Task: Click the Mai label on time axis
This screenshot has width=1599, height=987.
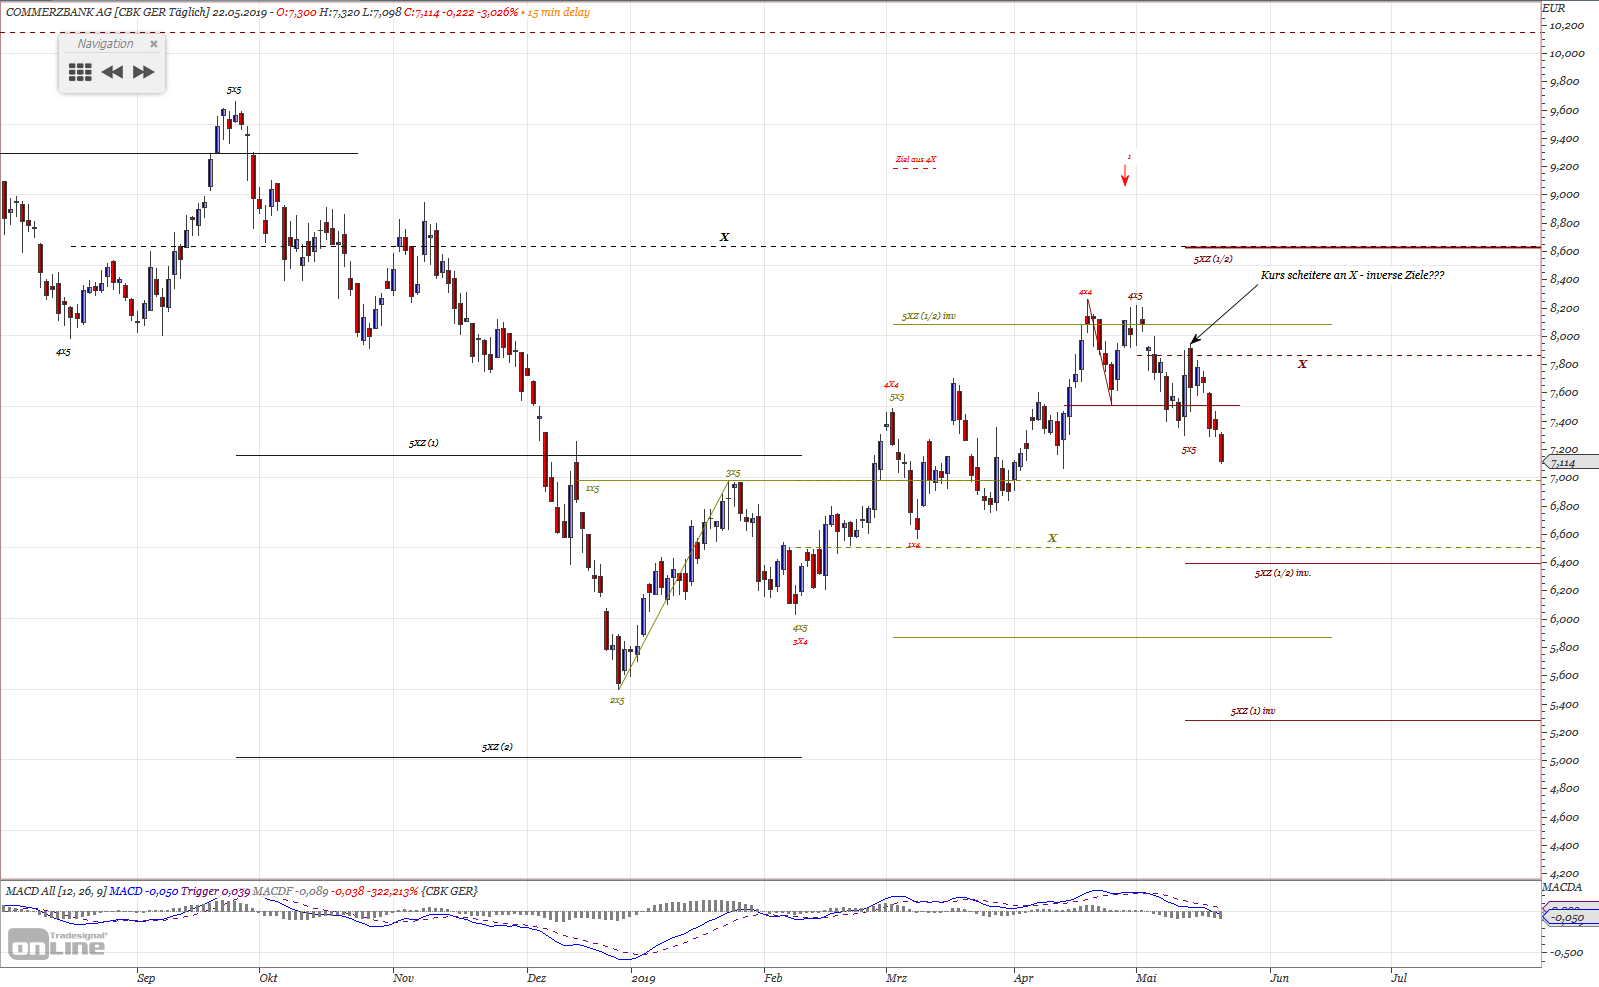Action: [x=1146, y=978]
